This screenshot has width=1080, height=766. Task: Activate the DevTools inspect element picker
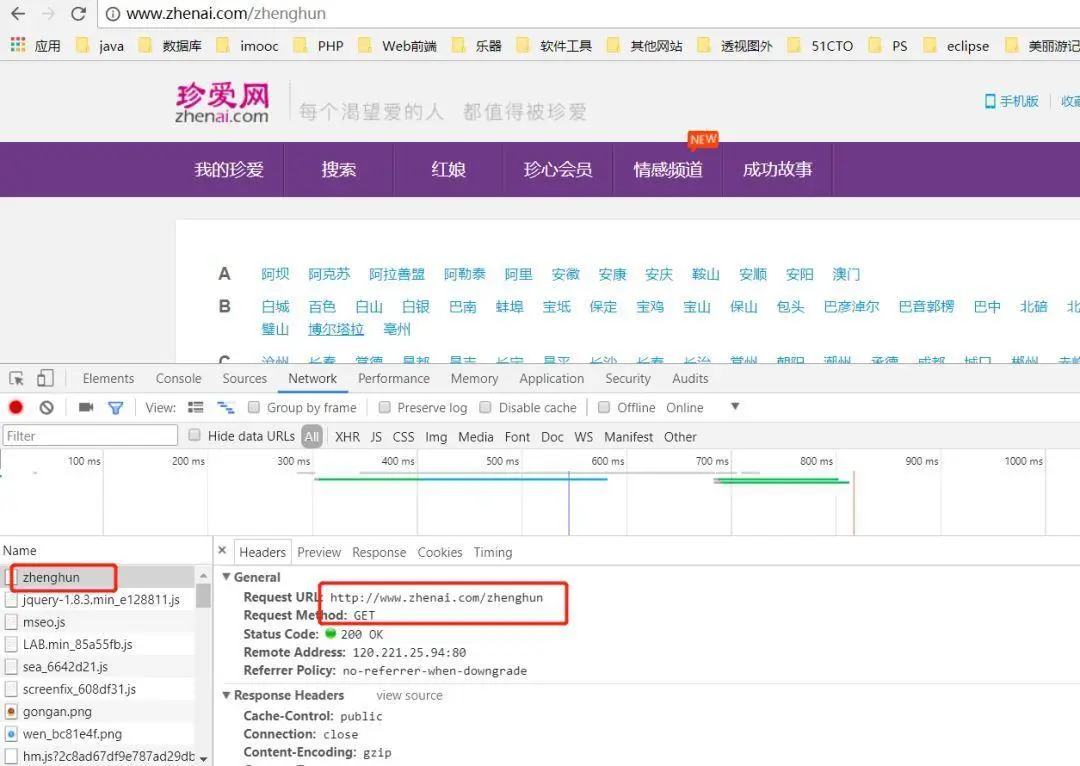click(17, 378)
